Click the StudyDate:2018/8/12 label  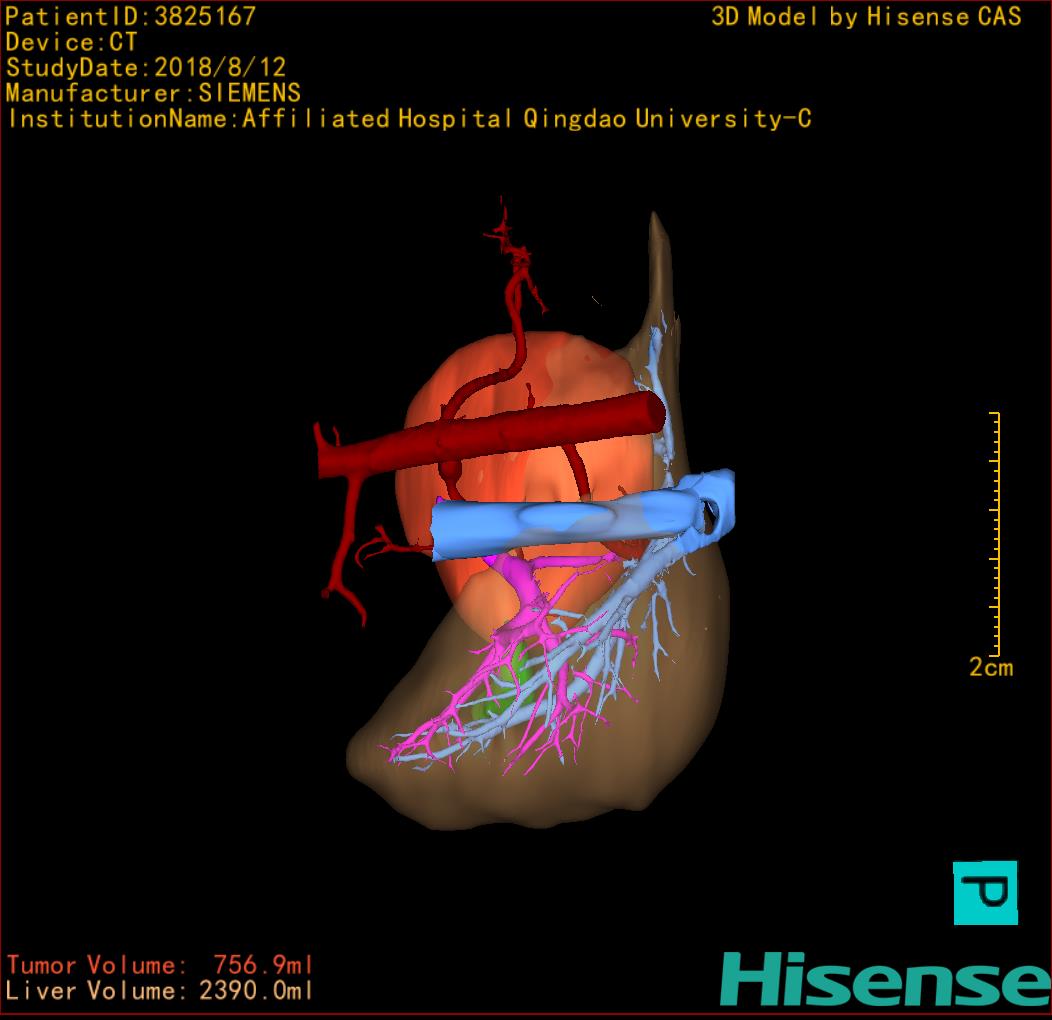coord(146,68)
